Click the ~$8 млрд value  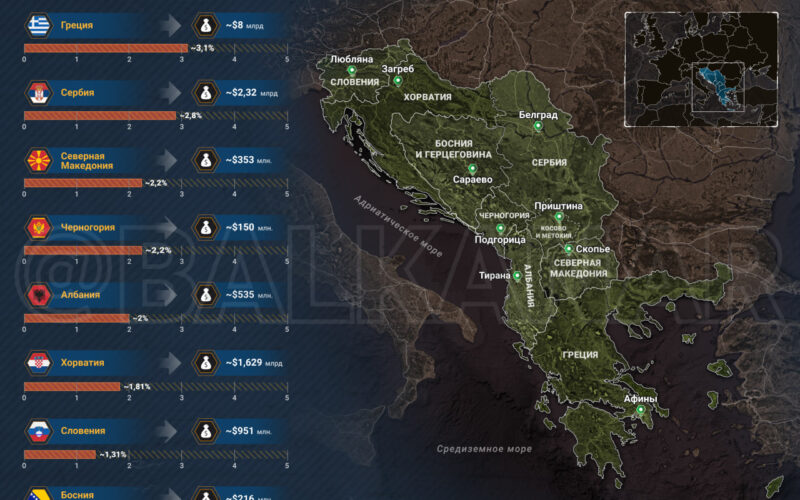244,25
